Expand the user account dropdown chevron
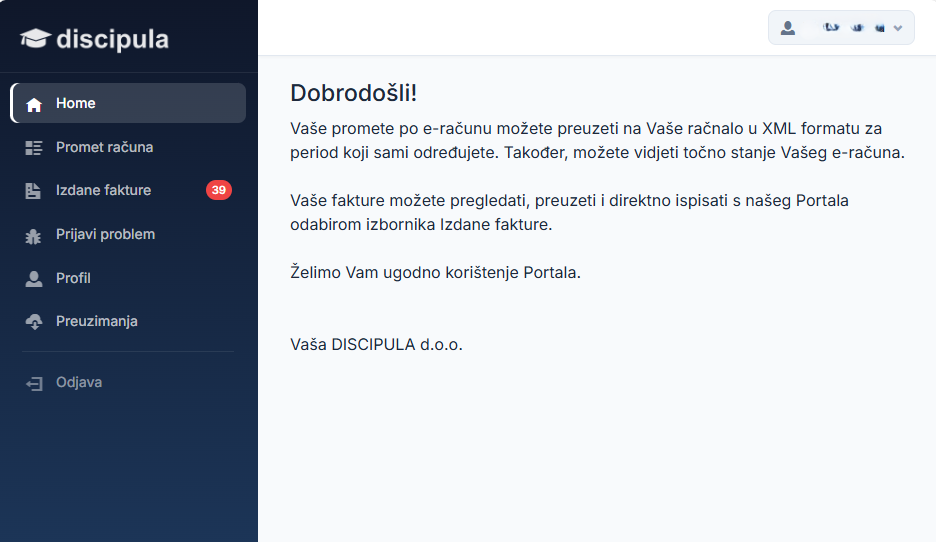This screenshot has width=936, height=542. (x=898, y=28)
